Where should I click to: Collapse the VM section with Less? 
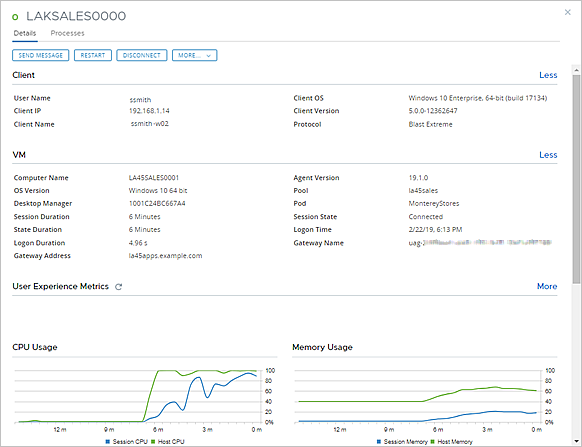tap(548, 155)
